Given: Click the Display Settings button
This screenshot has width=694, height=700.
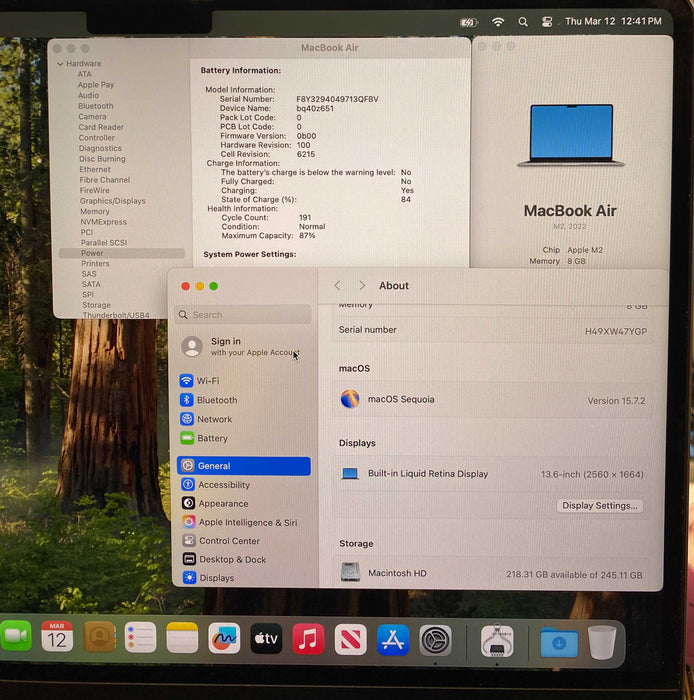Looking at the screenshot, I should click(x=599, y=505).
